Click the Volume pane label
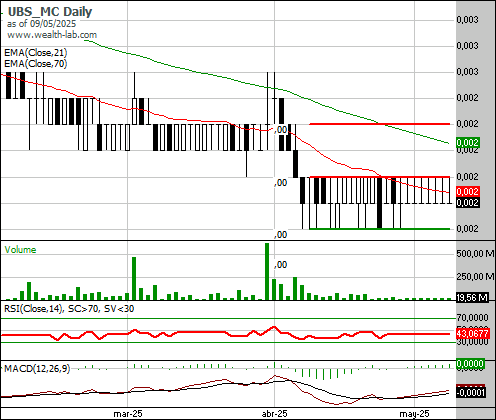 pyautogui.click(x=20, y=250)
